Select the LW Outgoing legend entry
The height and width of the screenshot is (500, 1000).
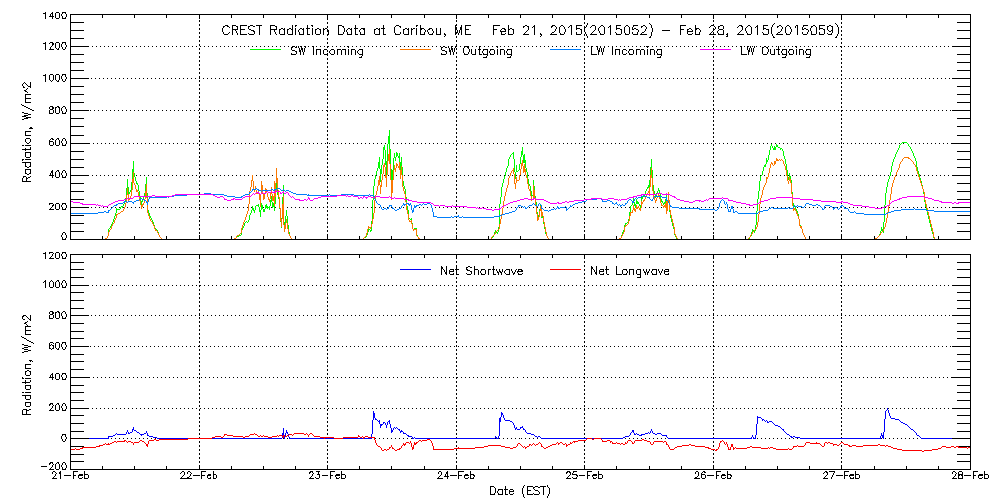coord(775,52)
